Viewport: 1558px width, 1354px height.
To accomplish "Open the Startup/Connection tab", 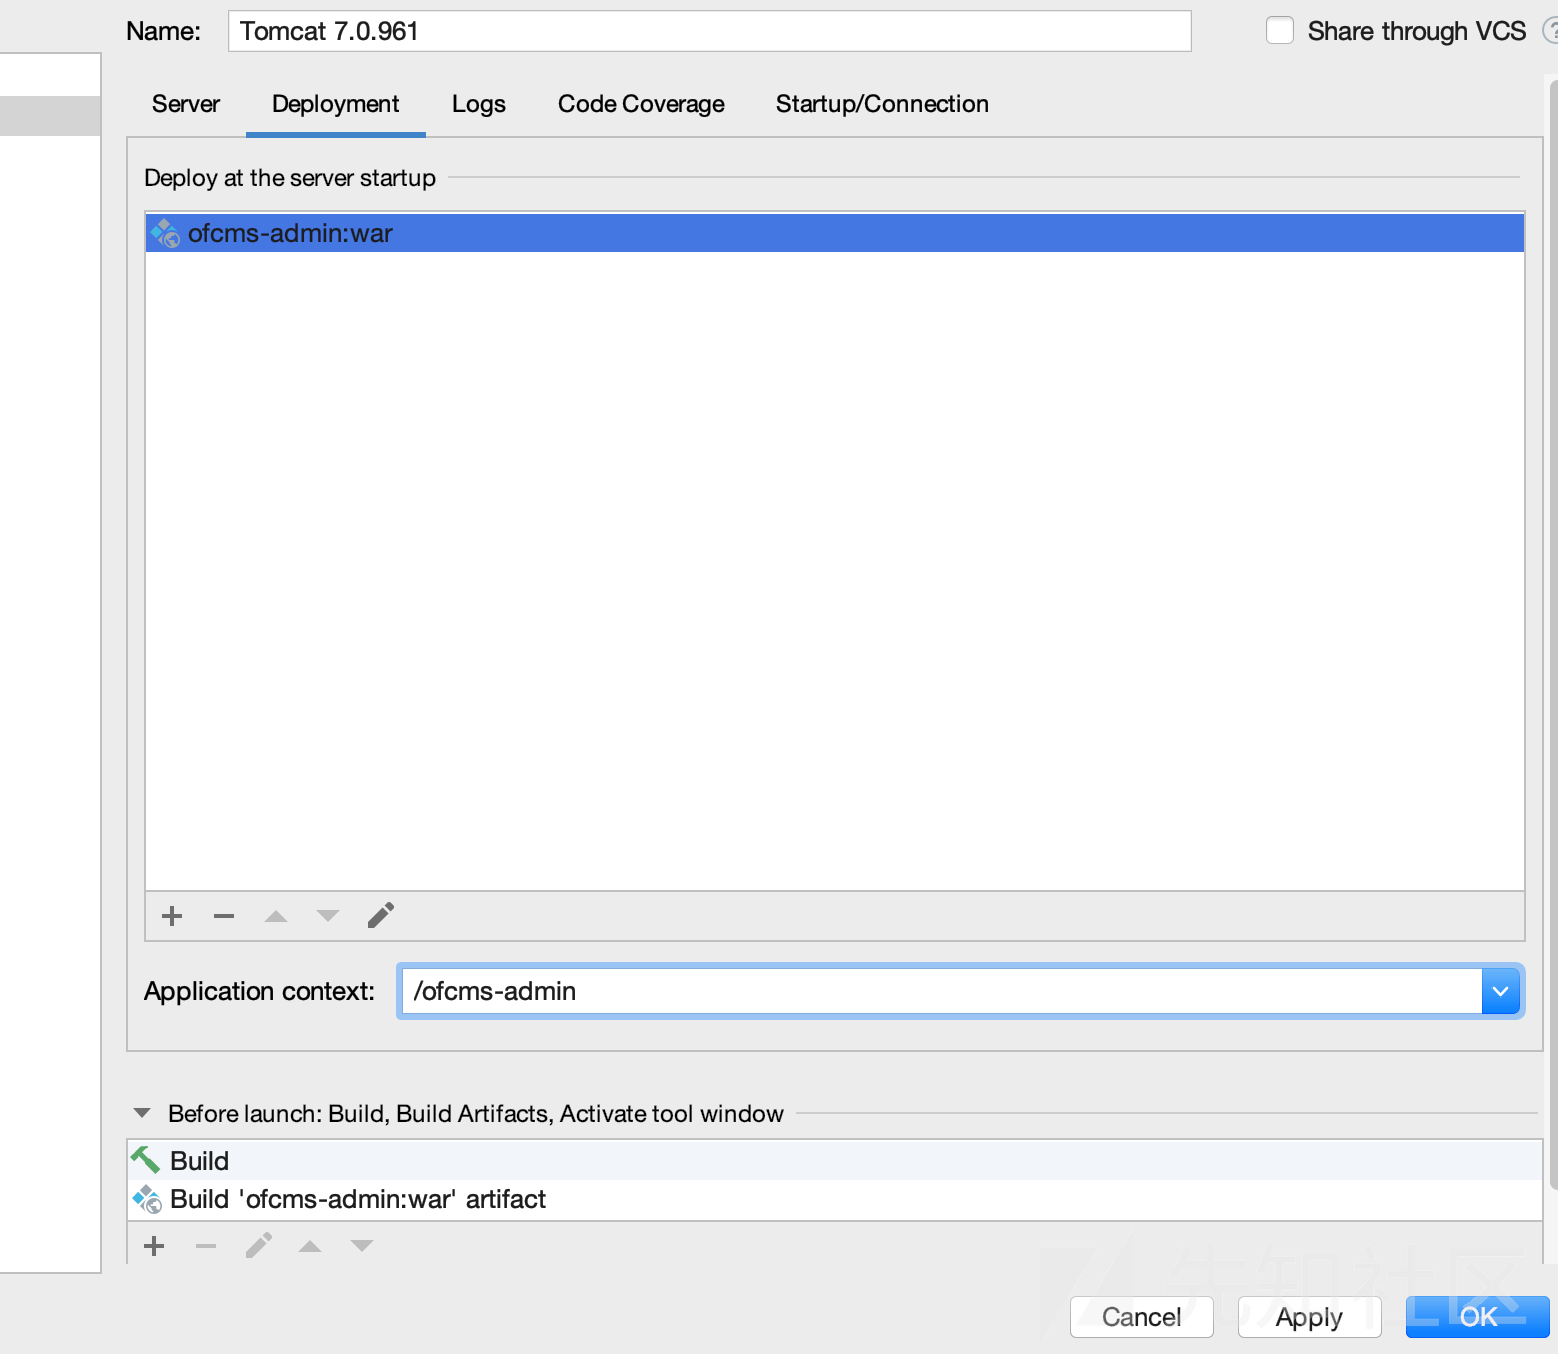I will point(882,104).
